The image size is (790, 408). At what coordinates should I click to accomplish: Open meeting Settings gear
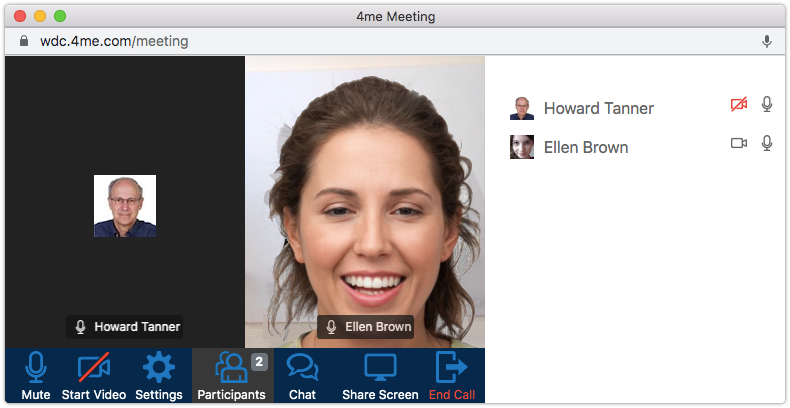159,376
